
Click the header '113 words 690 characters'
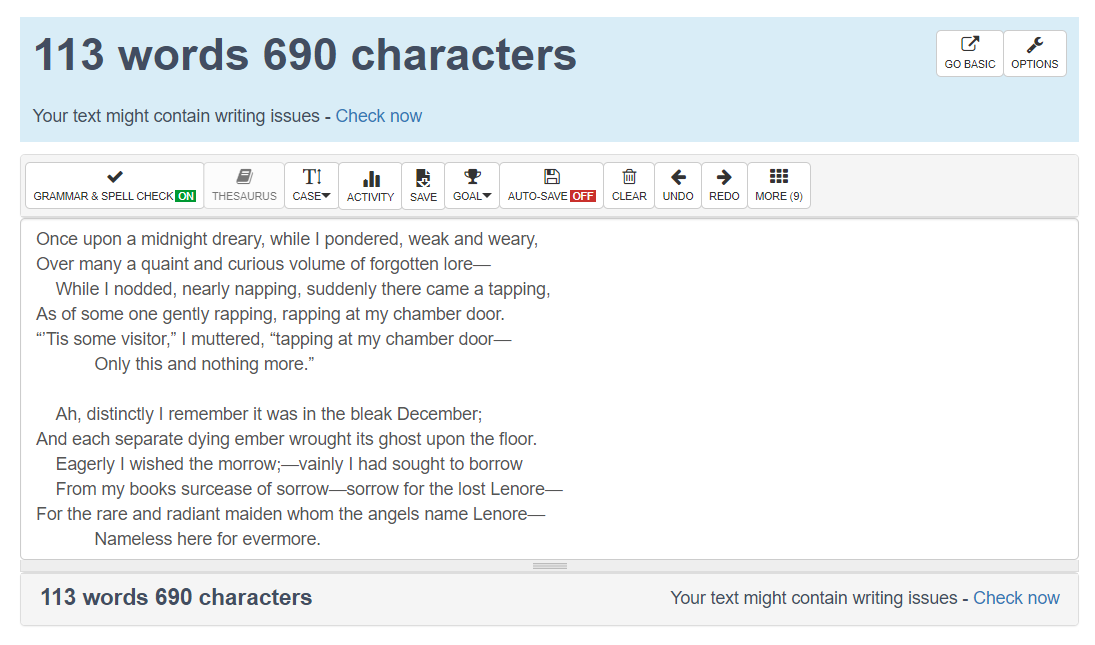305,55
